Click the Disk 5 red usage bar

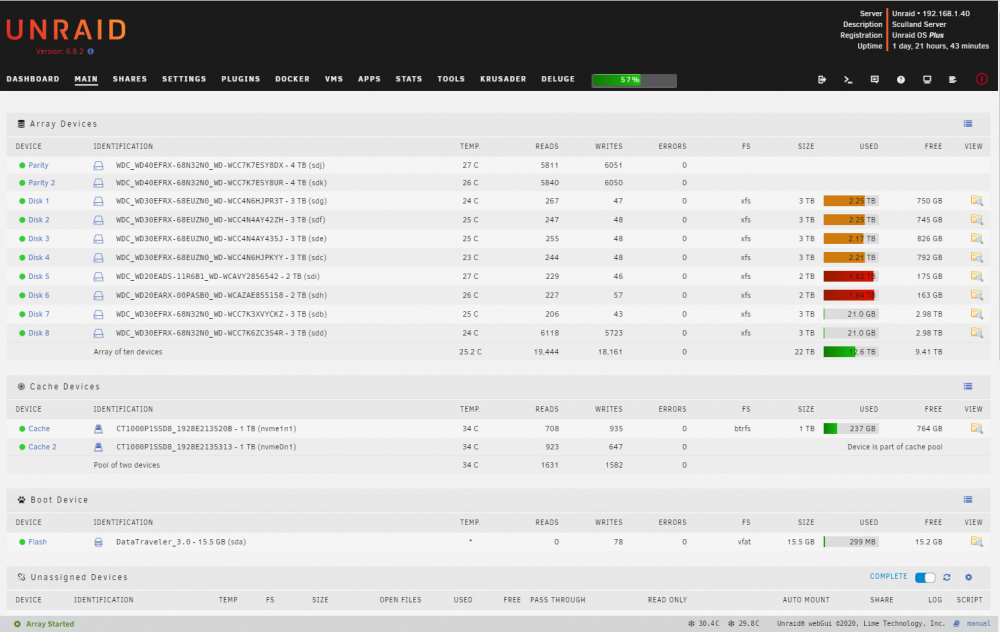tap(851, 276)
